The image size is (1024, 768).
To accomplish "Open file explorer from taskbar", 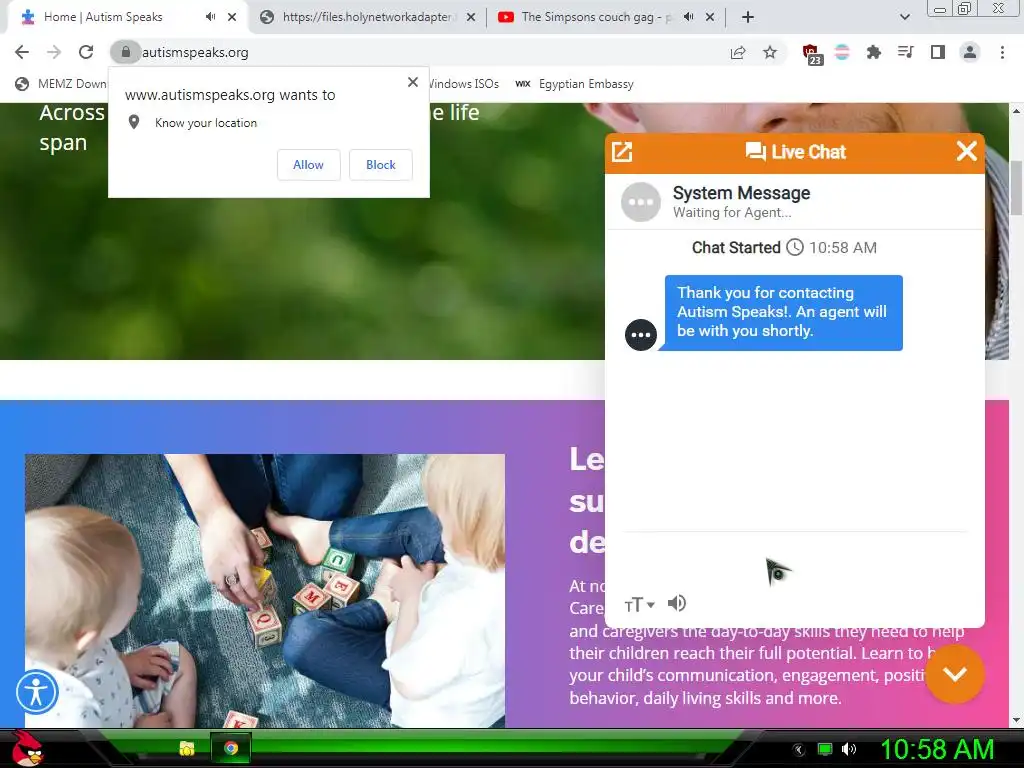I will pyautogui.click(x=187, y=748).
